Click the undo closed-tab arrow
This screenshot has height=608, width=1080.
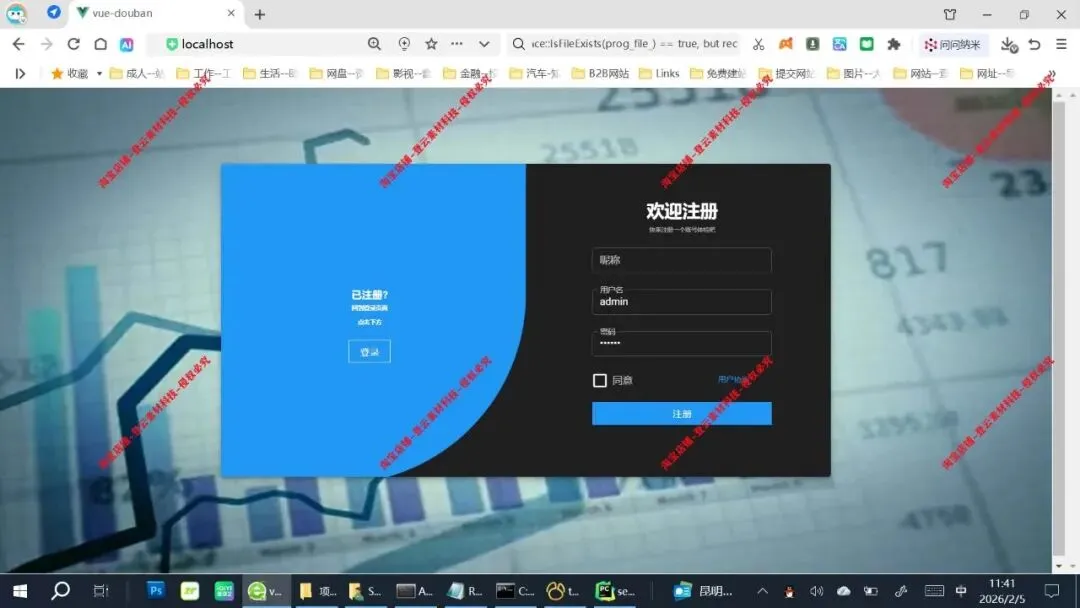[x=1035, y=44]
